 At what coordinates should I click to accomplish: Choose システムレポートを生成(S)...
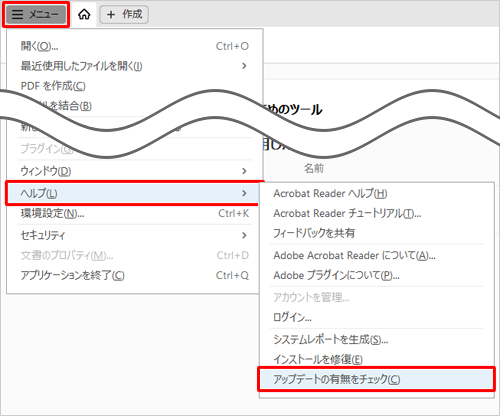377,340
